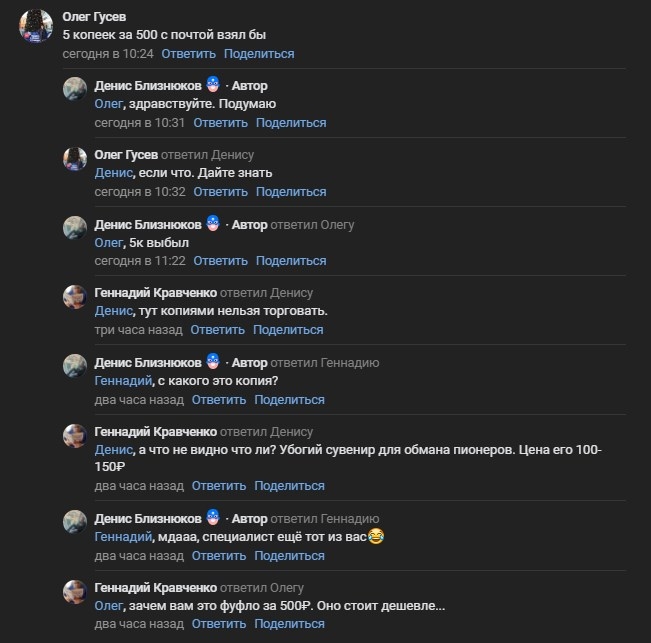Share the last comment about 'фуфло за 500₽'

coord(289,624)
